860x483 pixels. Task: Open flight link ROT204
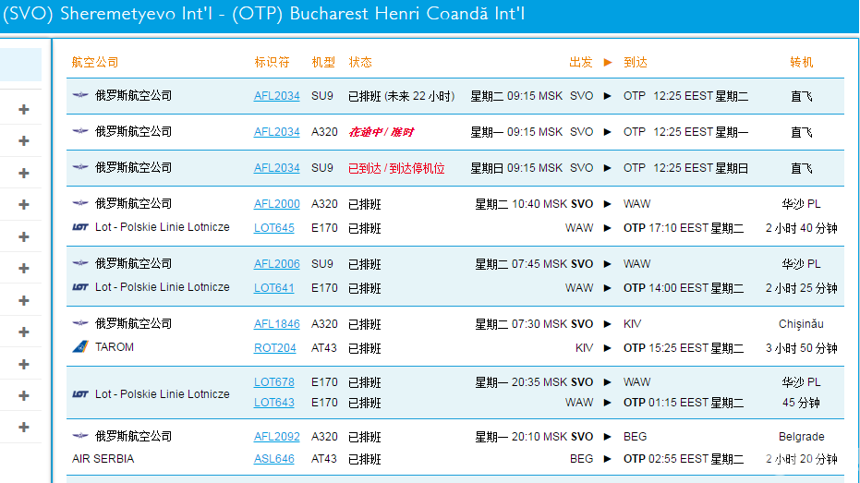point(275,348)
